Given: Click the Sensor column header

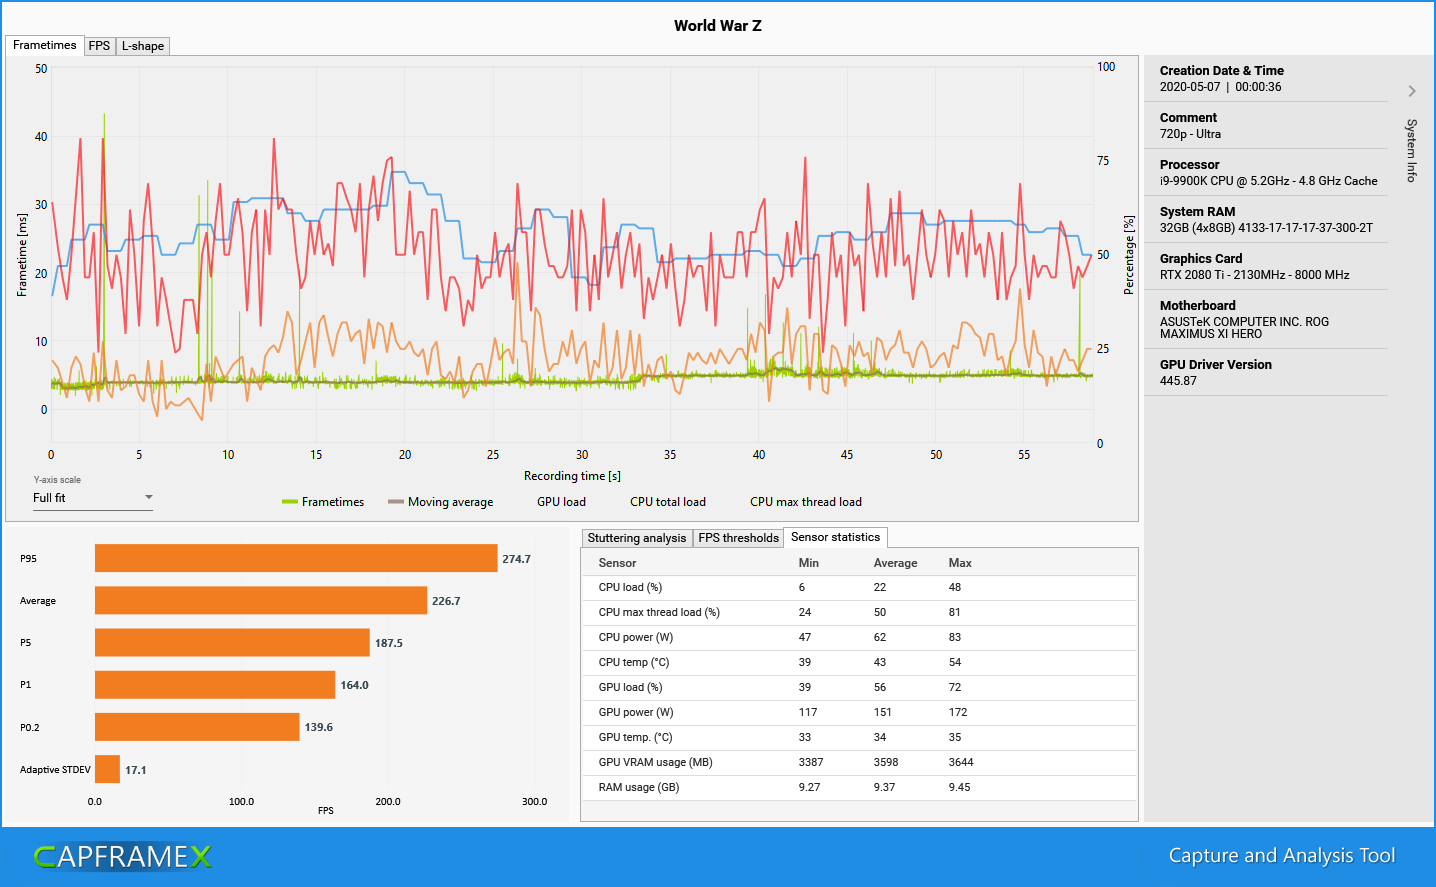Looking at the screenshot, I should pyautogui.click(x=617, y=563).
